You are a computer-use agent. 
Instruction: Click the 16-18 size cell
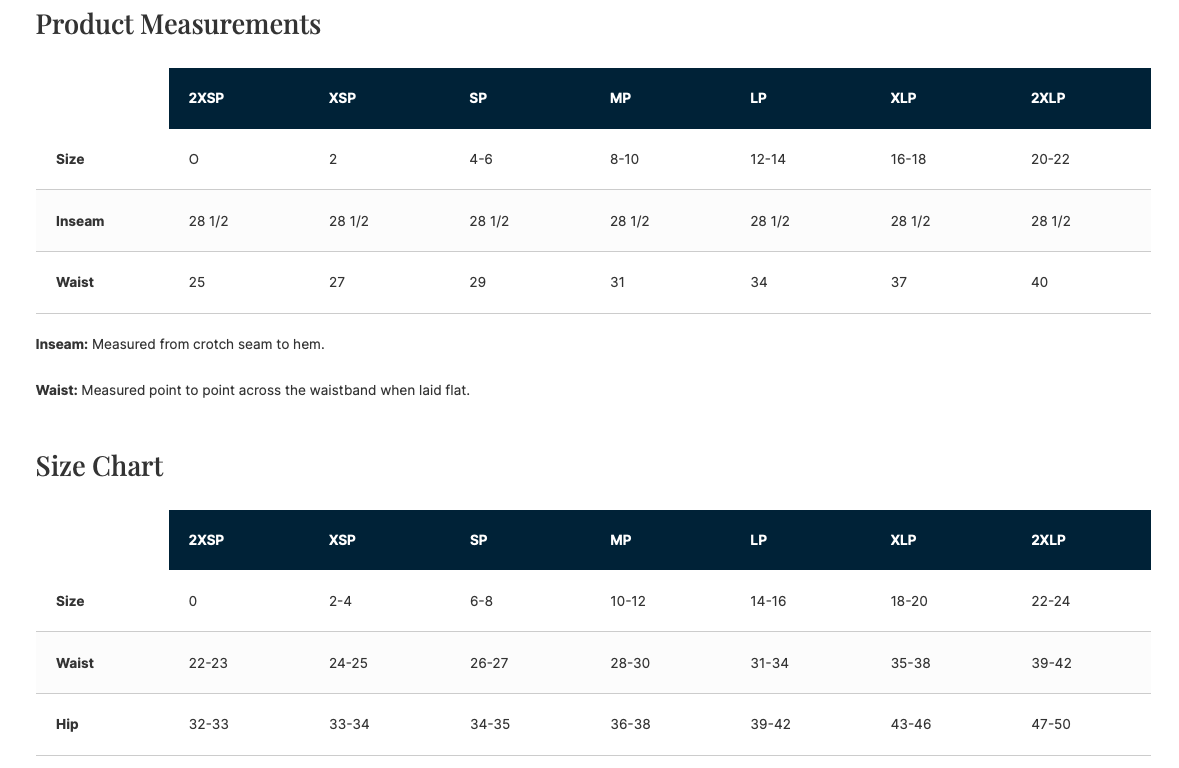[x=909, y=159]
